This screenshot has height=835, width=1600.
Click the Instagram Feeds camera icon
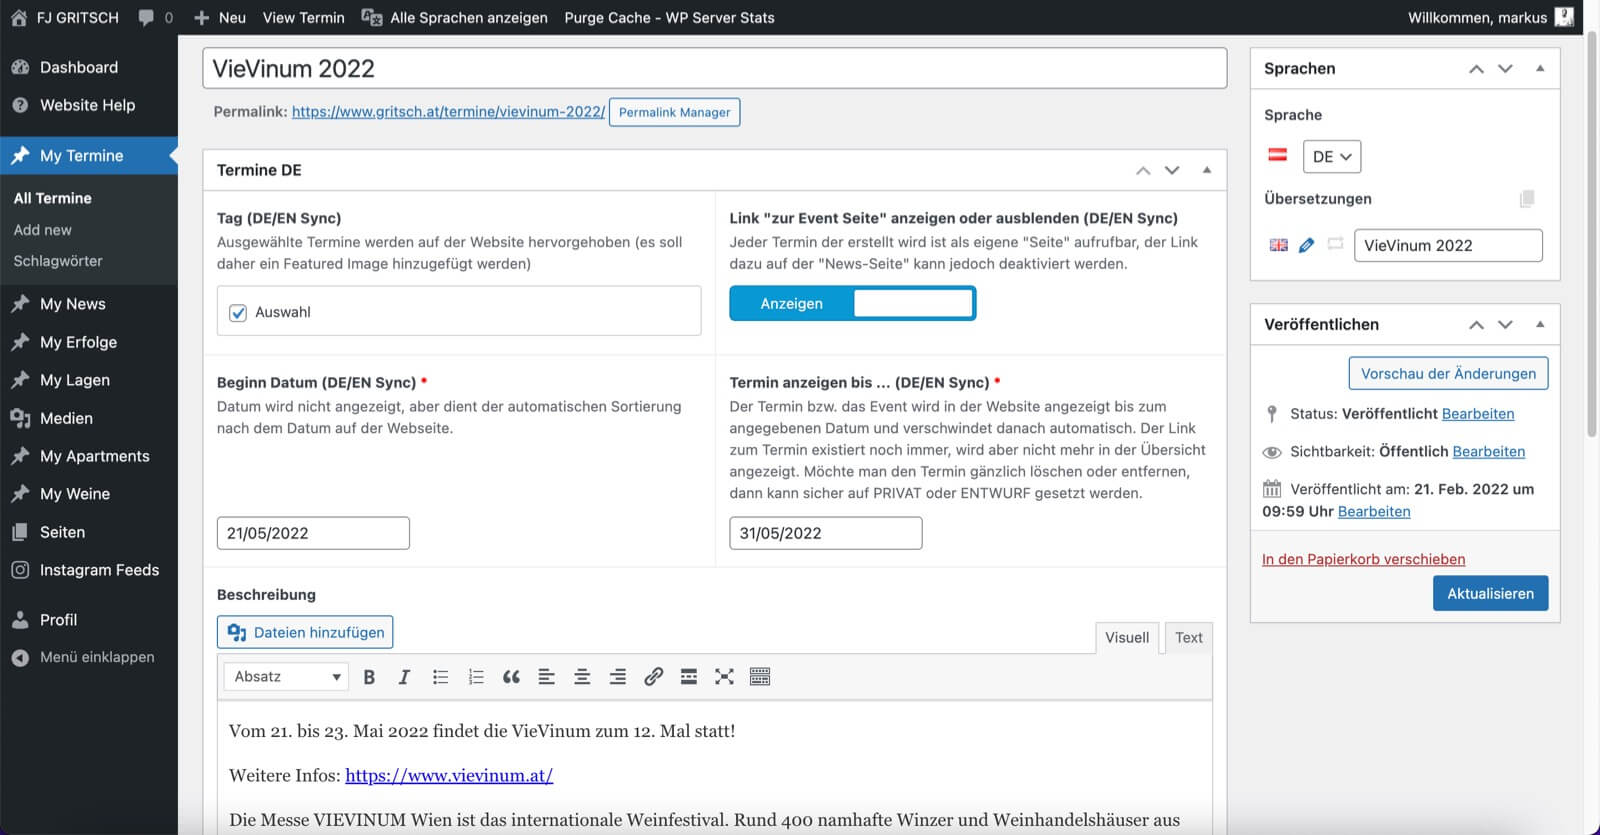pos(20,570)
